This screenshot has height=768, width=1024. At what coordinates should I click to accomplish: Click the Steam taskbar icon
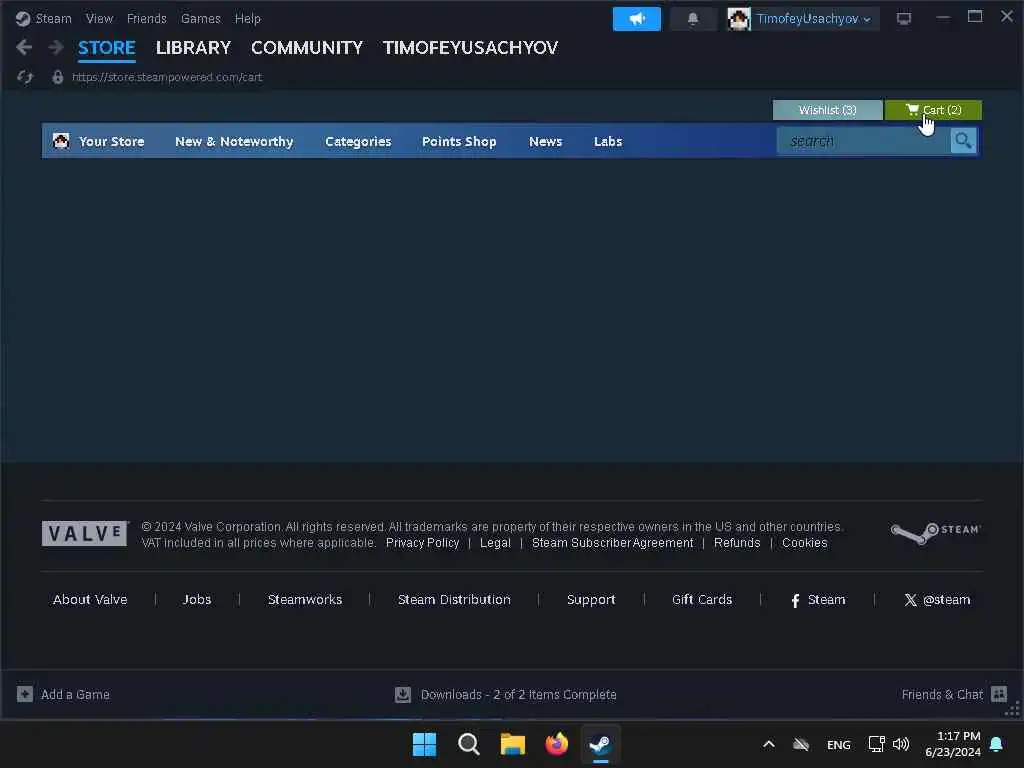pyautogui.click(x=600, y=744)
